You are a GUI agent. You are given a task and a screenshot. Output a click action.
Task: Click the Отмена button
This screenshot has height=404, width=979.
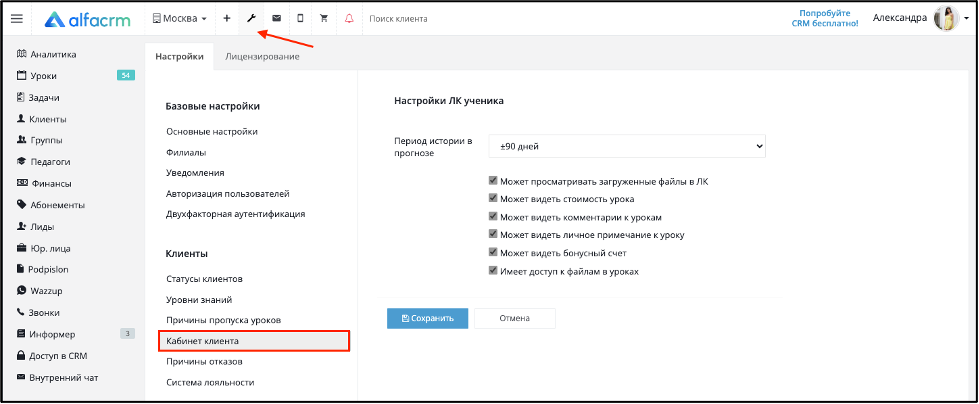click(x=514, y=318)
